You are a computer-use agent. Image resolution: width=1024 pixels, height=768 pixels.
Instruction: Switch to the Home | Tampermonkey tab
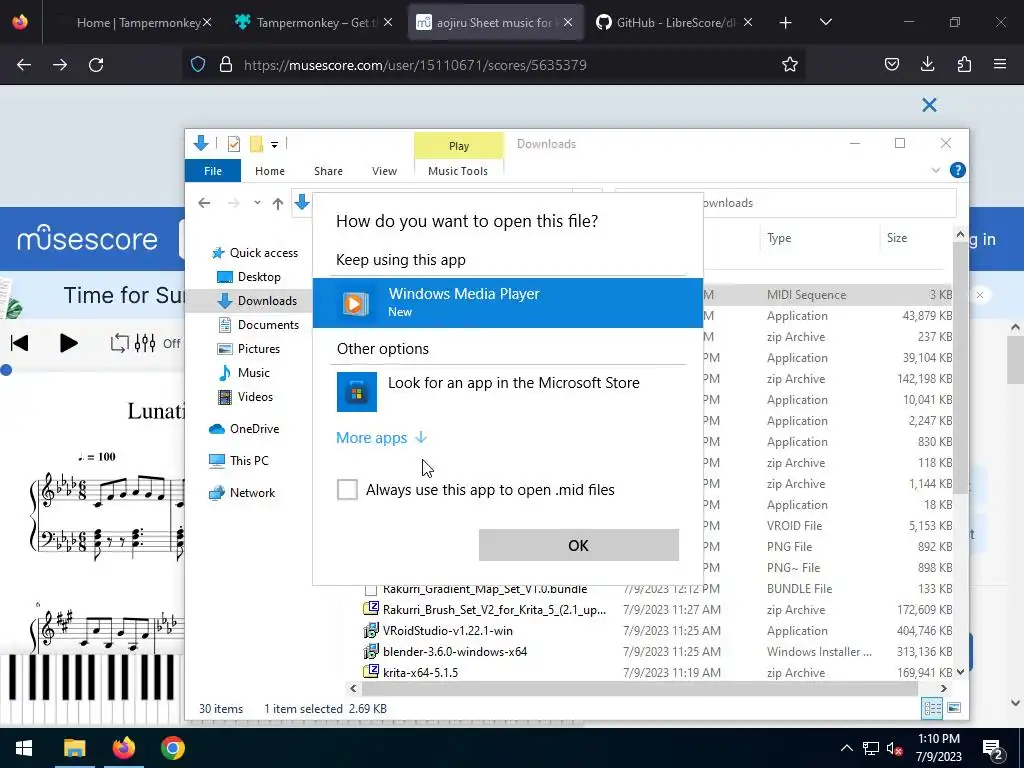(136, 23)
